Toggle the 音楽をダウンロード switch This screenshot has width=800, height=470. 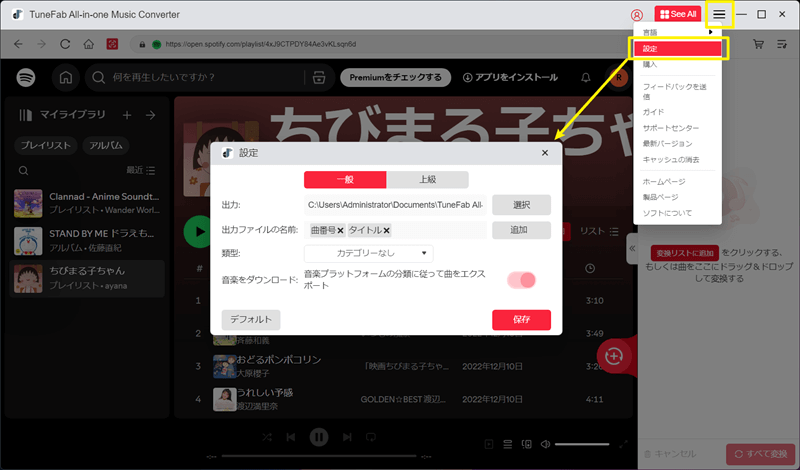coord(521,280)
